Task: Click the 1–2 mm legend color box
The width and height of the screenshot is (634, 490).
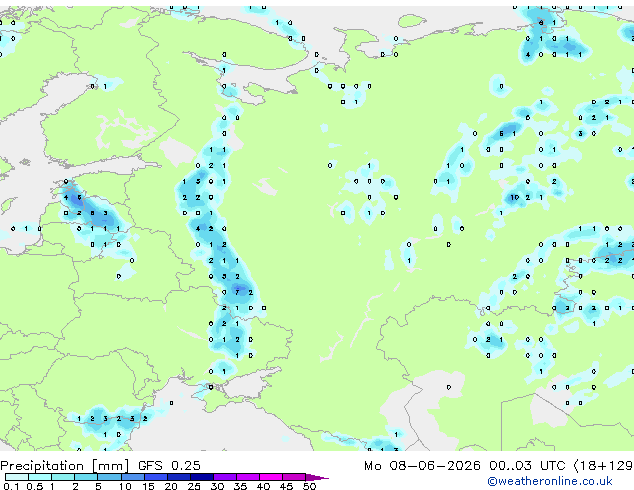Action: [x=63, y=477]
